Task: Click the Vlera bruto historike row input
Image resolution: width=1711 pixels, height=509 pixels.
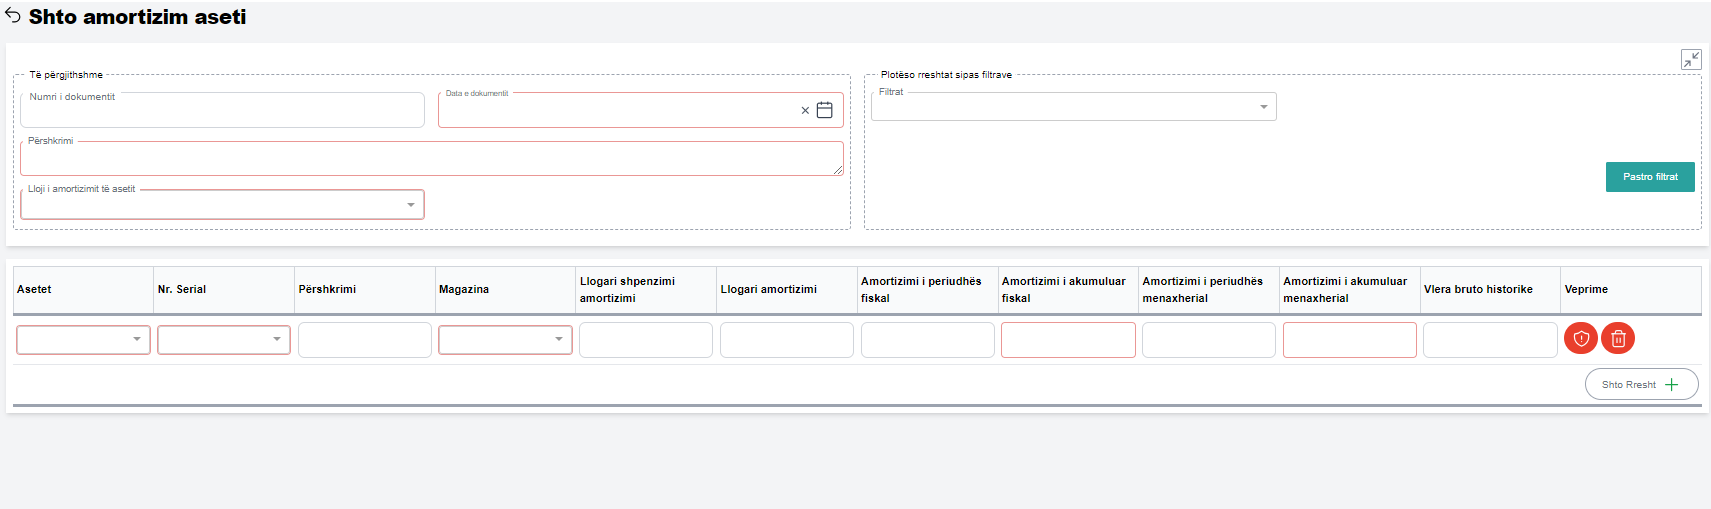Action: click(x=1489, y=340)
